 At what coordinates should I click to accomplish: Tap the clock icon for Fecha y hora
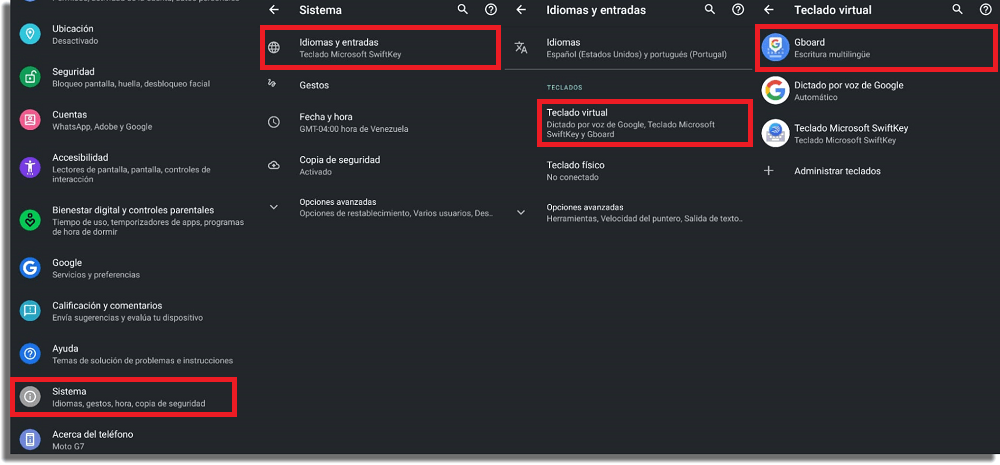(x=274, y=122)
